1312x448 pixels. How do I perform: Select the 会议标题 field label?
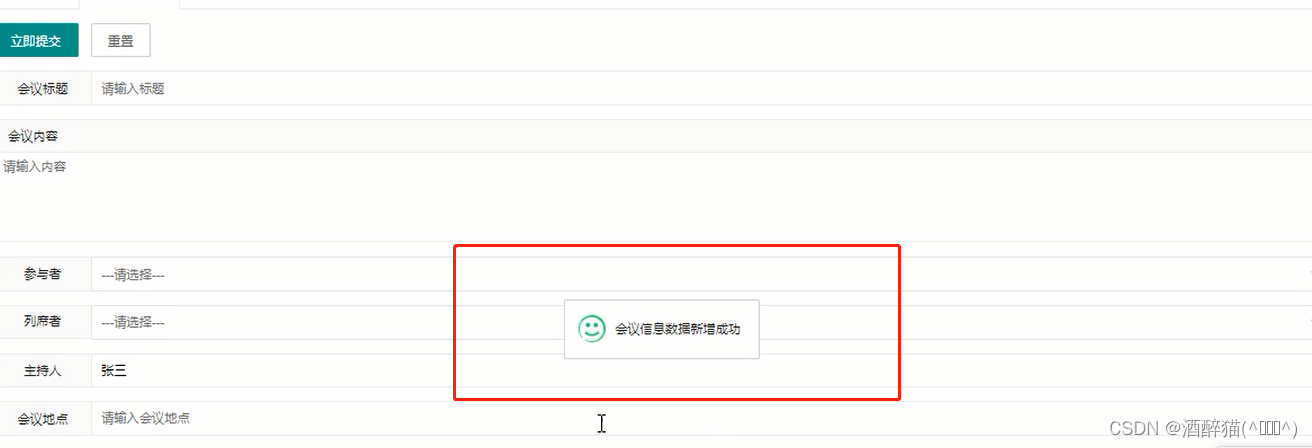pyautogui.click(x=43, y=88)
